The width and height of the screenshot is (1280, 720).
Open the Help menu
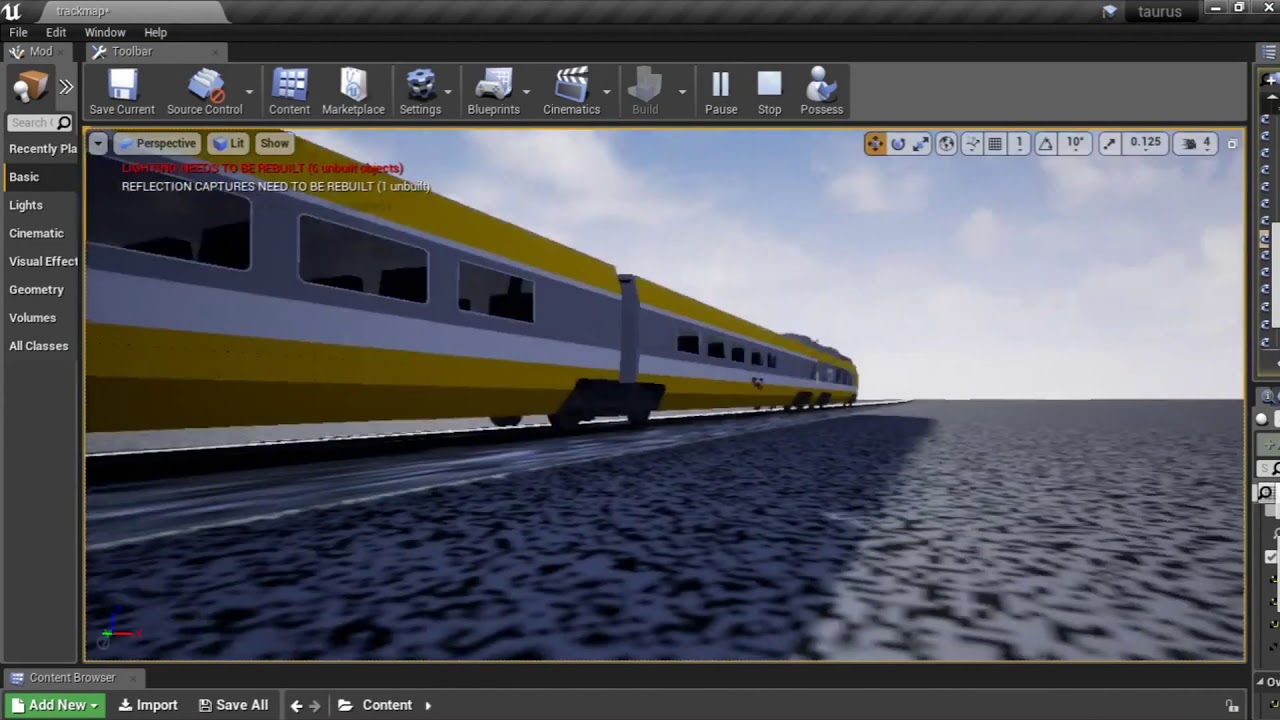point(155,32)
